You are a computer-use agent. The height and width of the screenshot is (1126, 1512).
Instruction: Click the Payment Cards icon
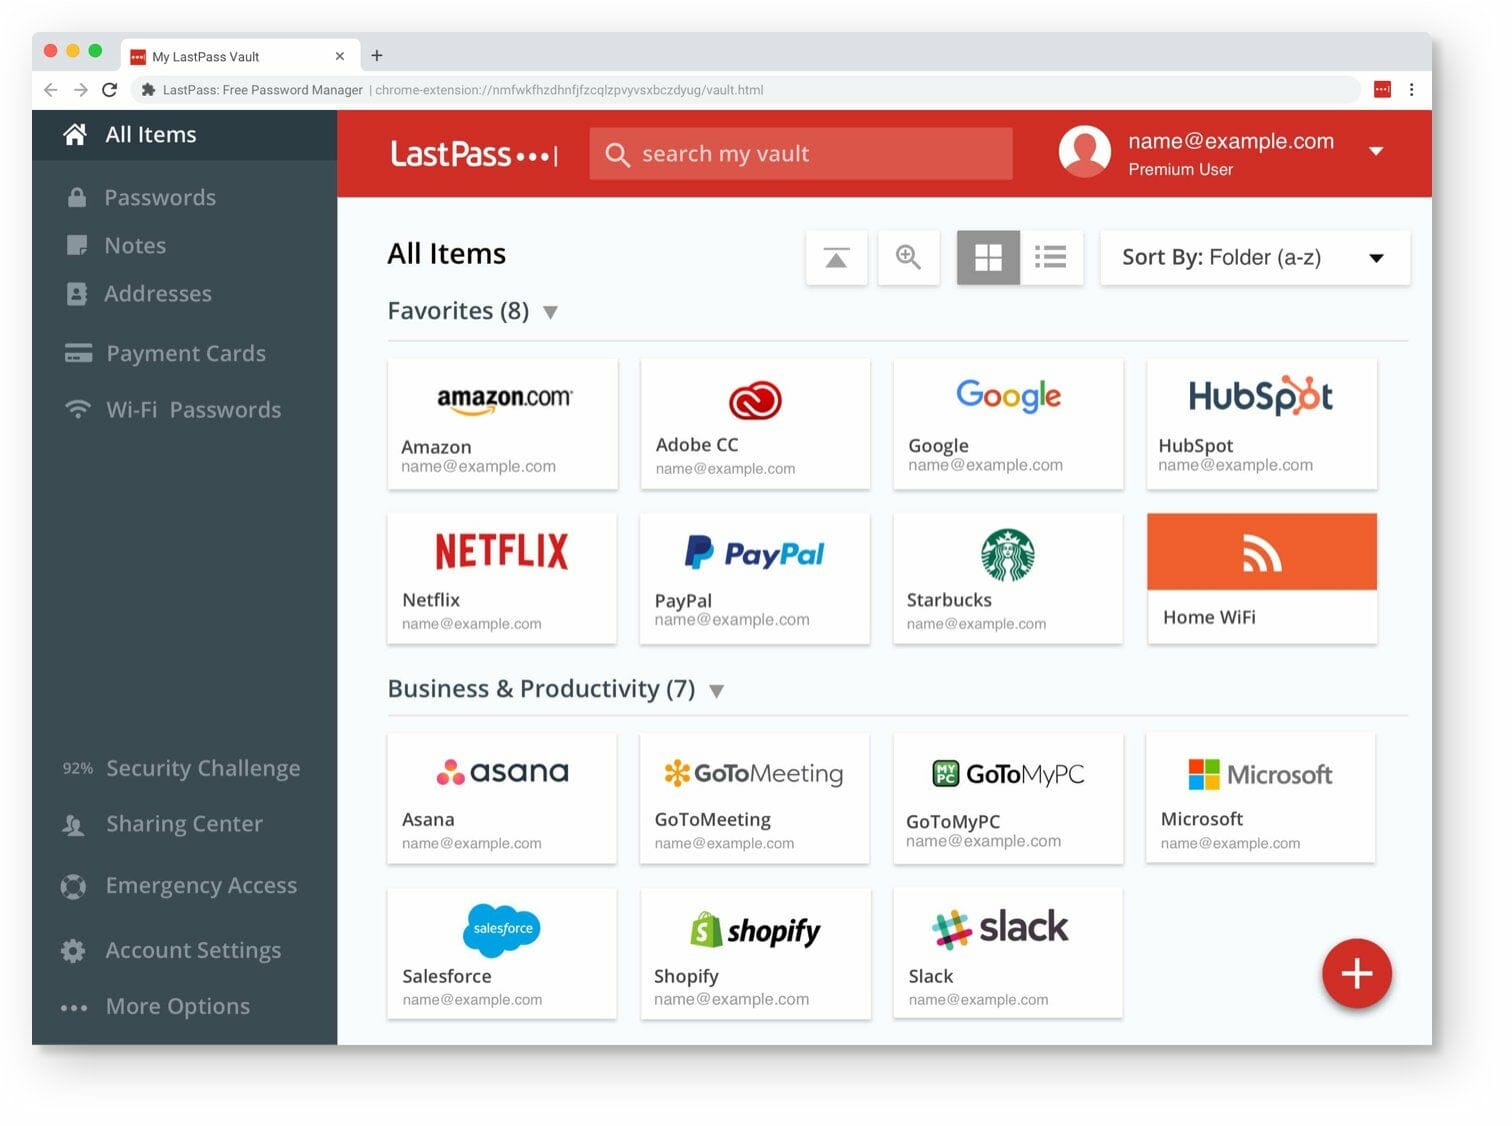coord(78,353)
